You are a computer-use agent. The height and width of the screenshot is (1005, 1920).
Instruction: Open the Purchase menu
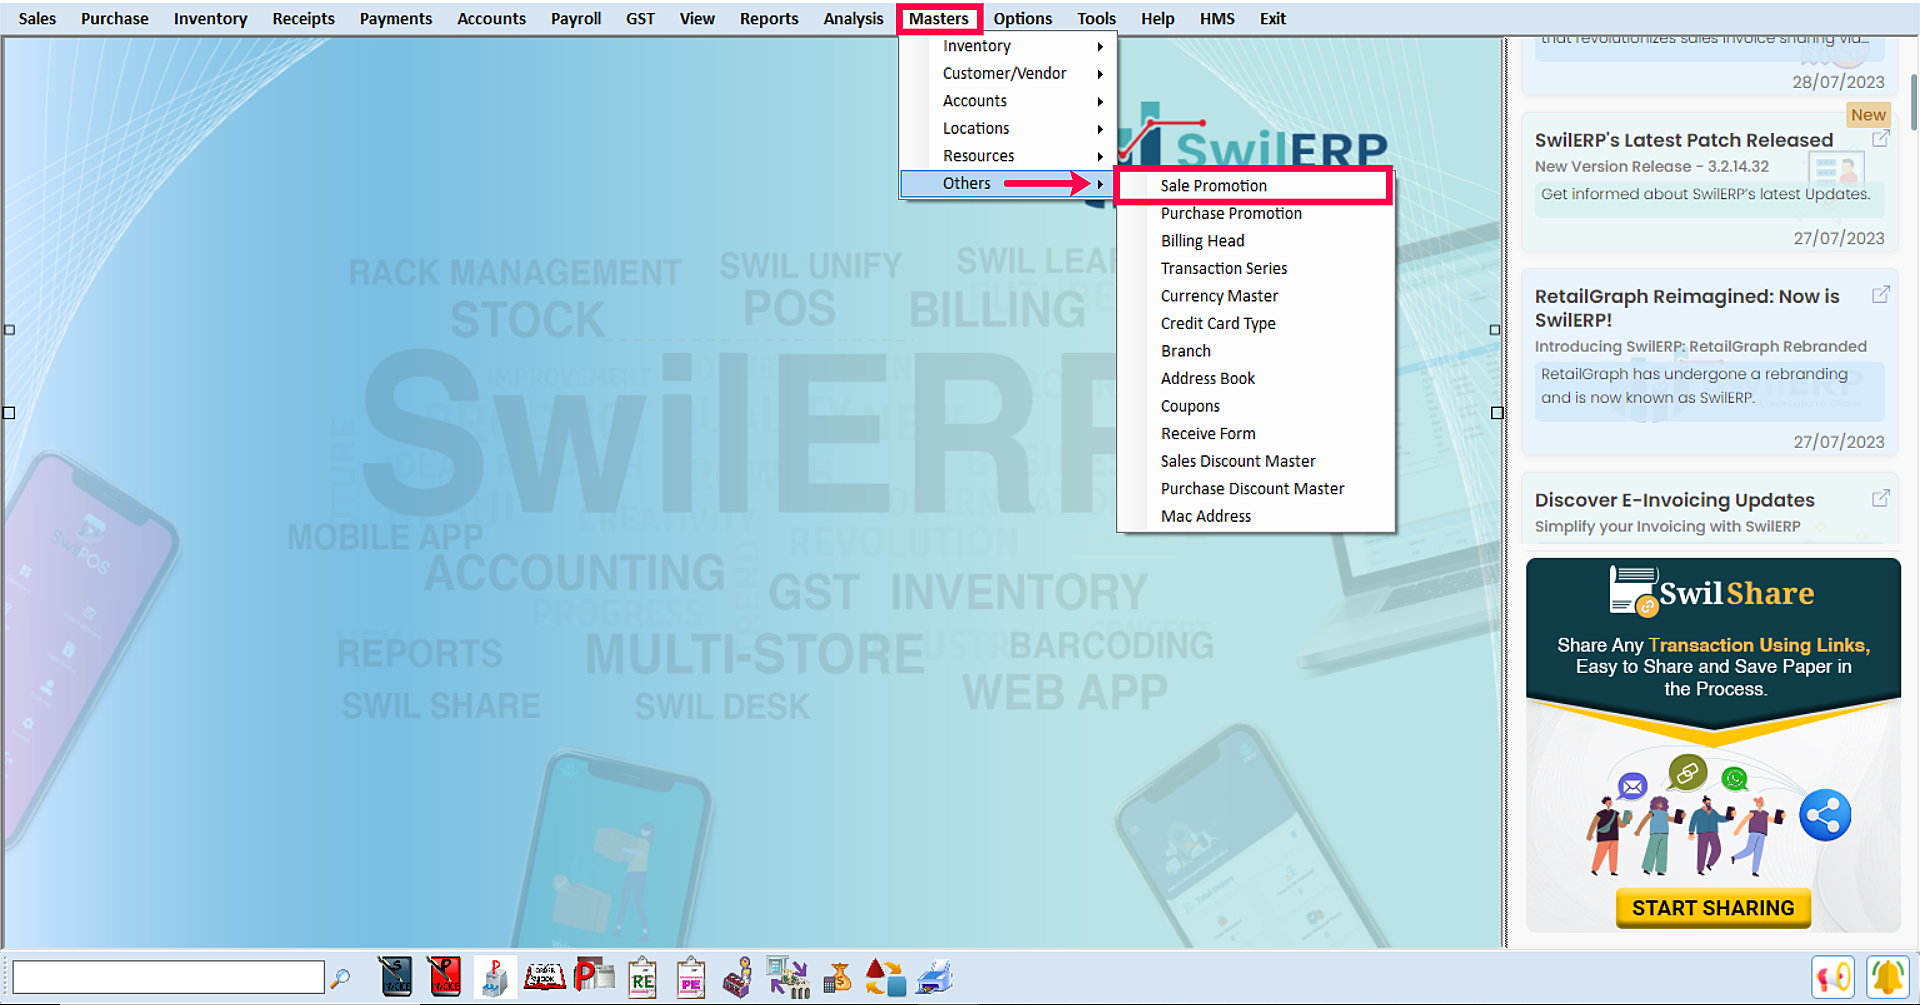114,18
